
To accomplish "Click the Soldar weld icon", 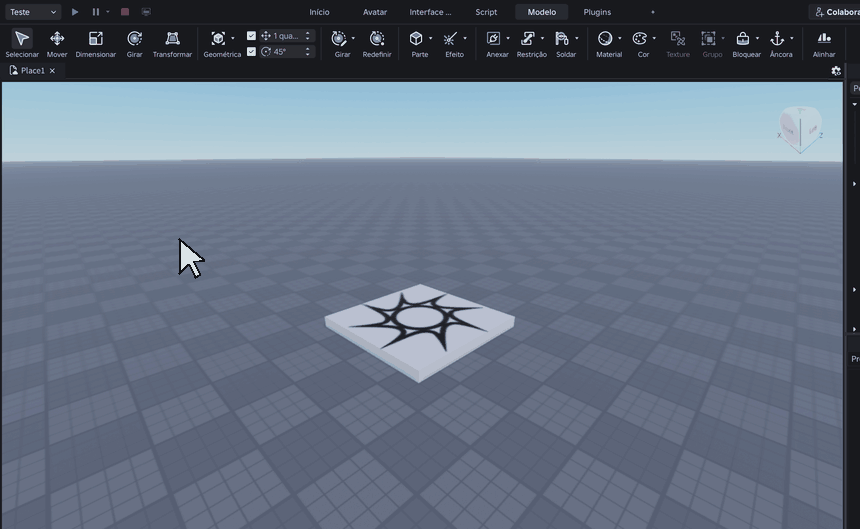I will point(562,38).
